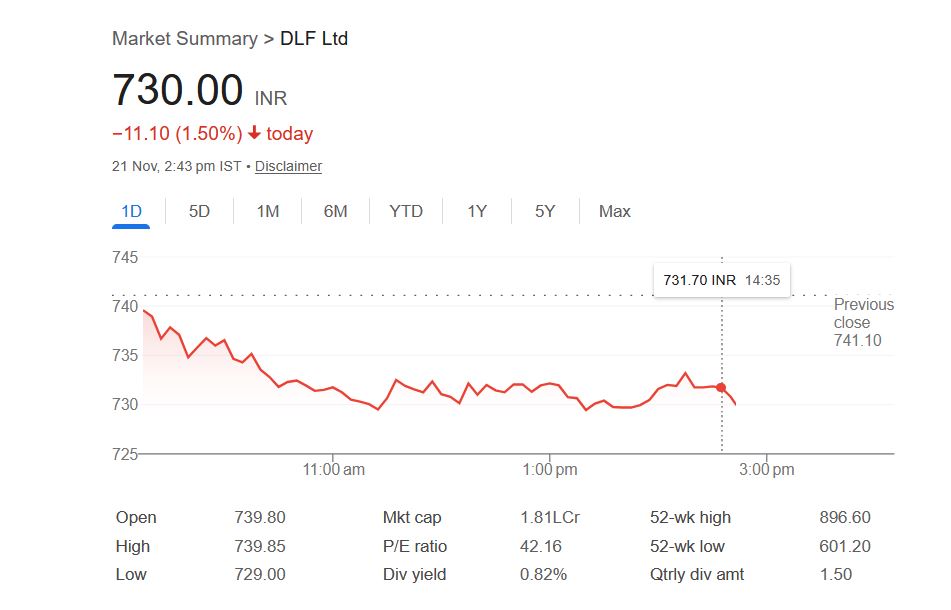Show the 6M price chart
Screen dimensions: 951x610
pos(336,211)
